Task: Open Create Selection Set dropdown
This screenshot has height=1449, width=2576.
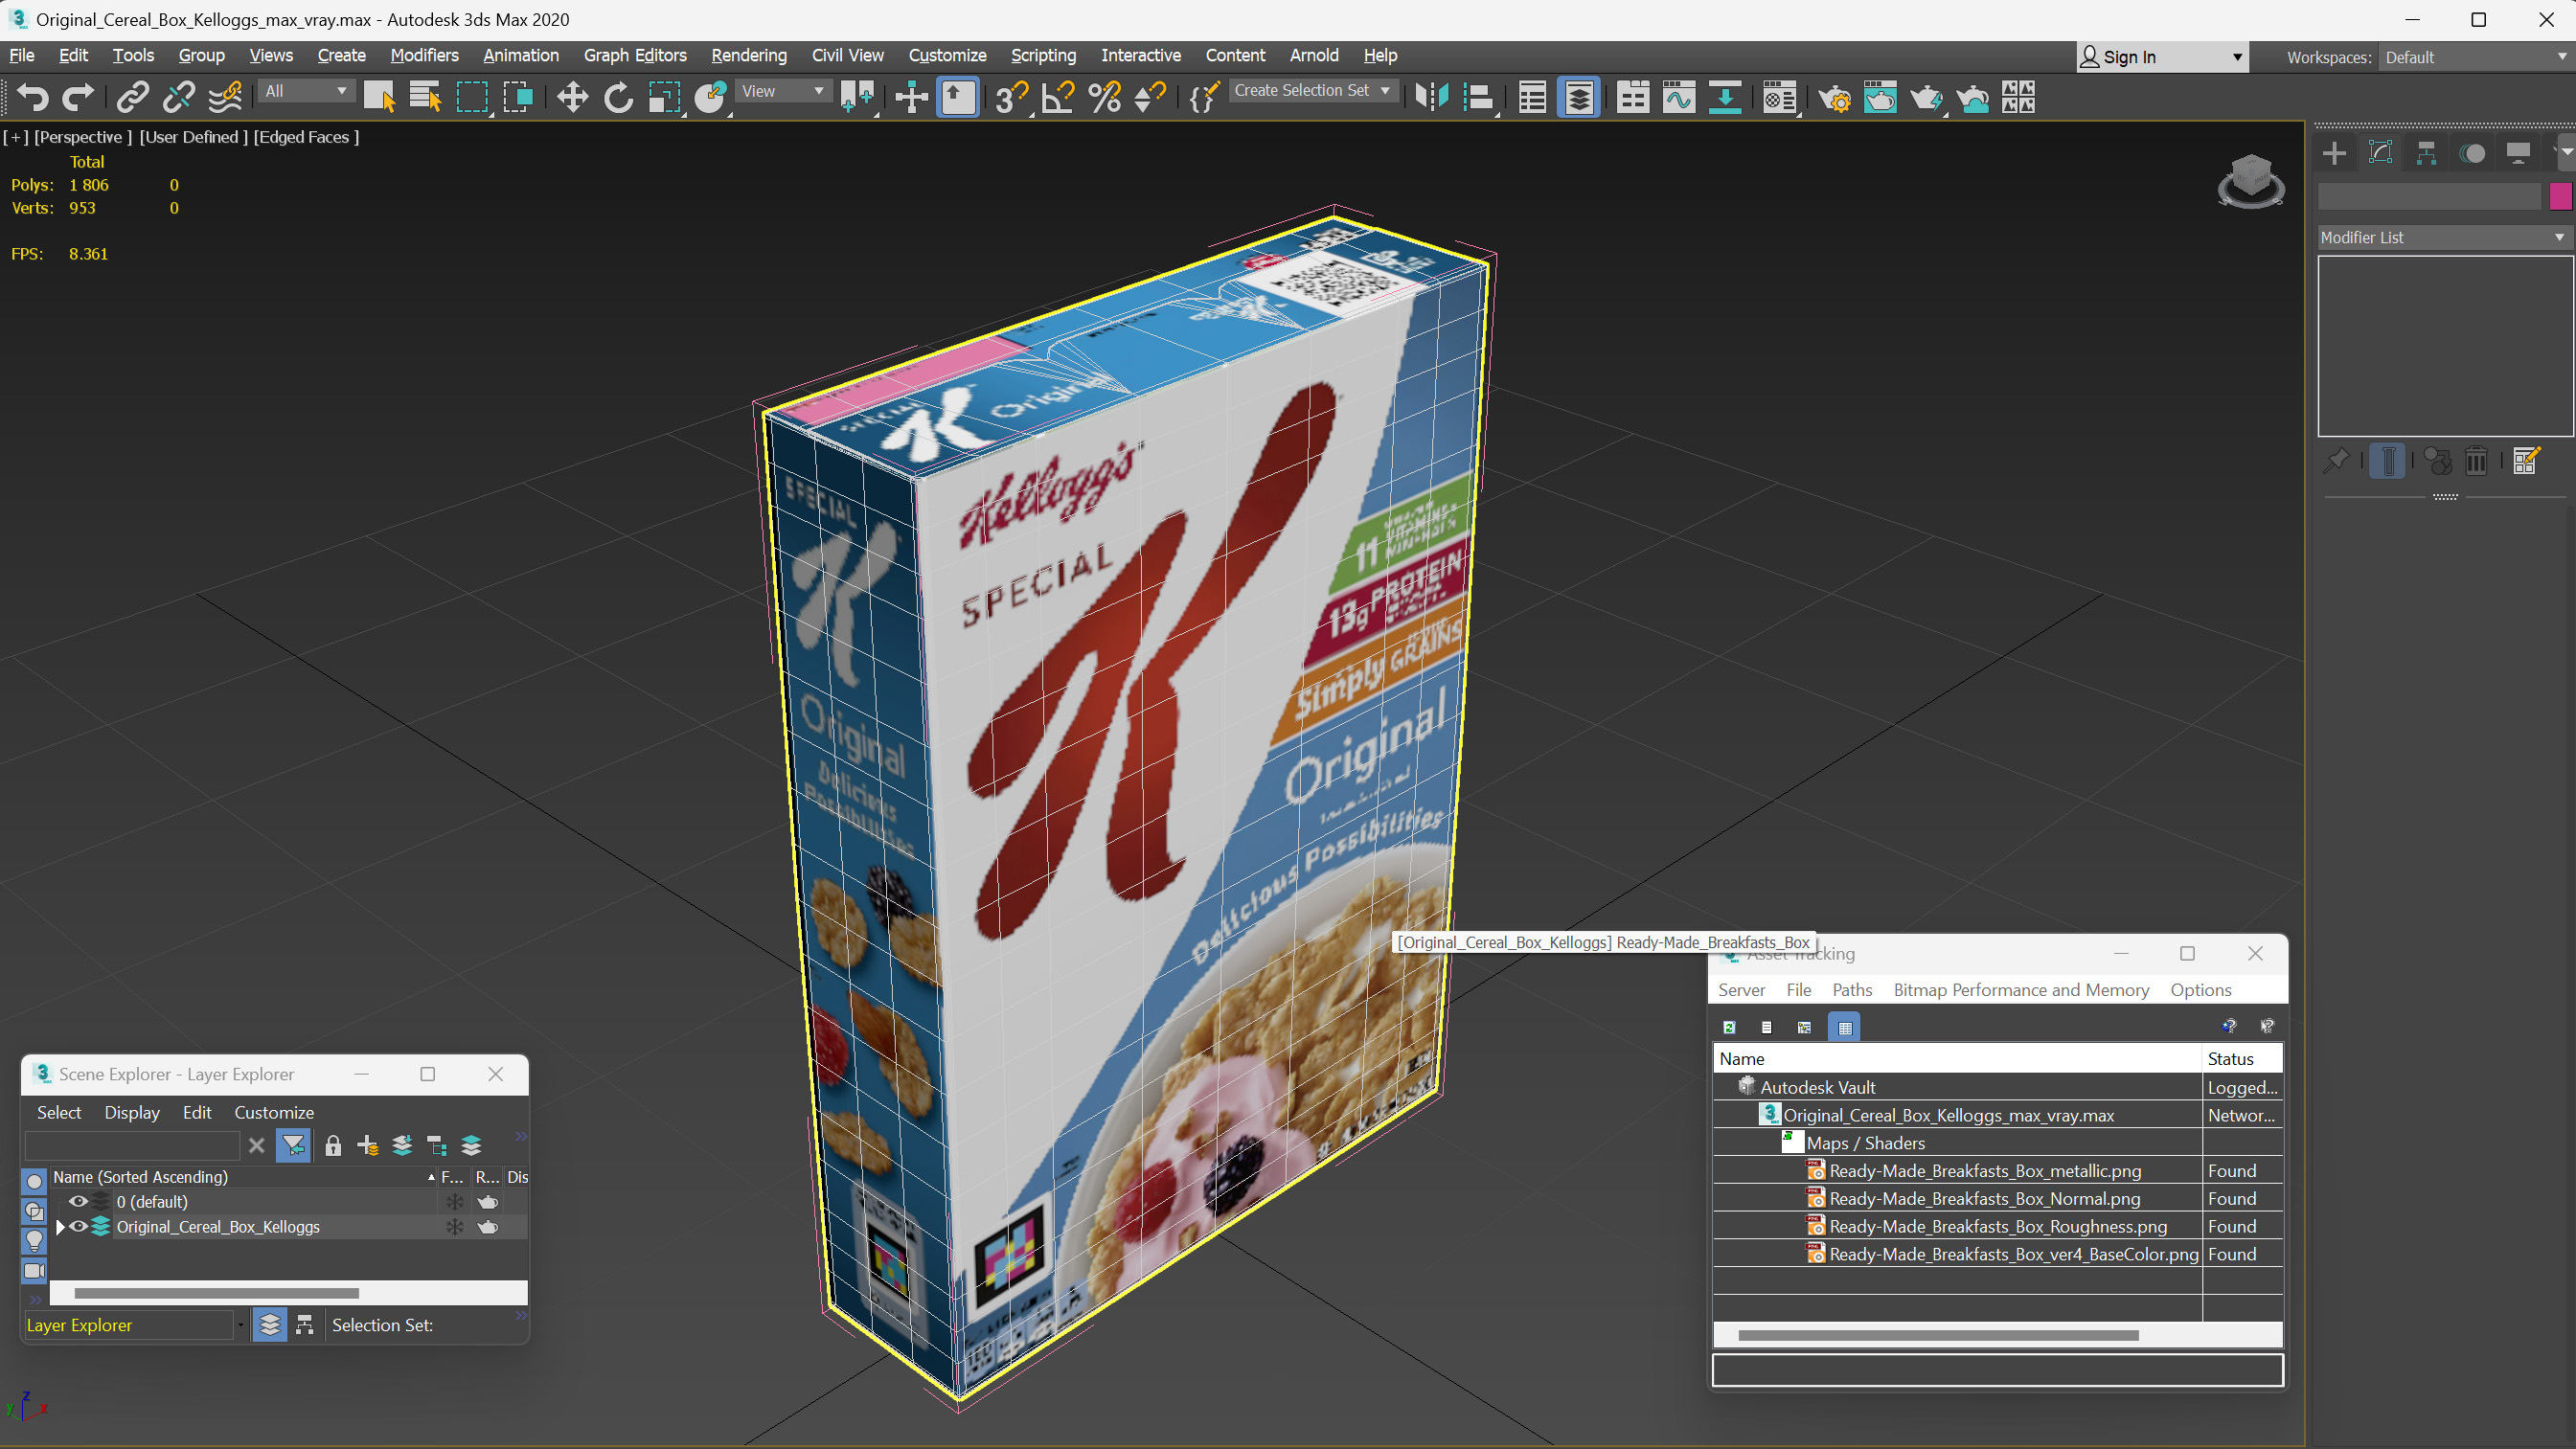Action: click(x=1312, y=90)
